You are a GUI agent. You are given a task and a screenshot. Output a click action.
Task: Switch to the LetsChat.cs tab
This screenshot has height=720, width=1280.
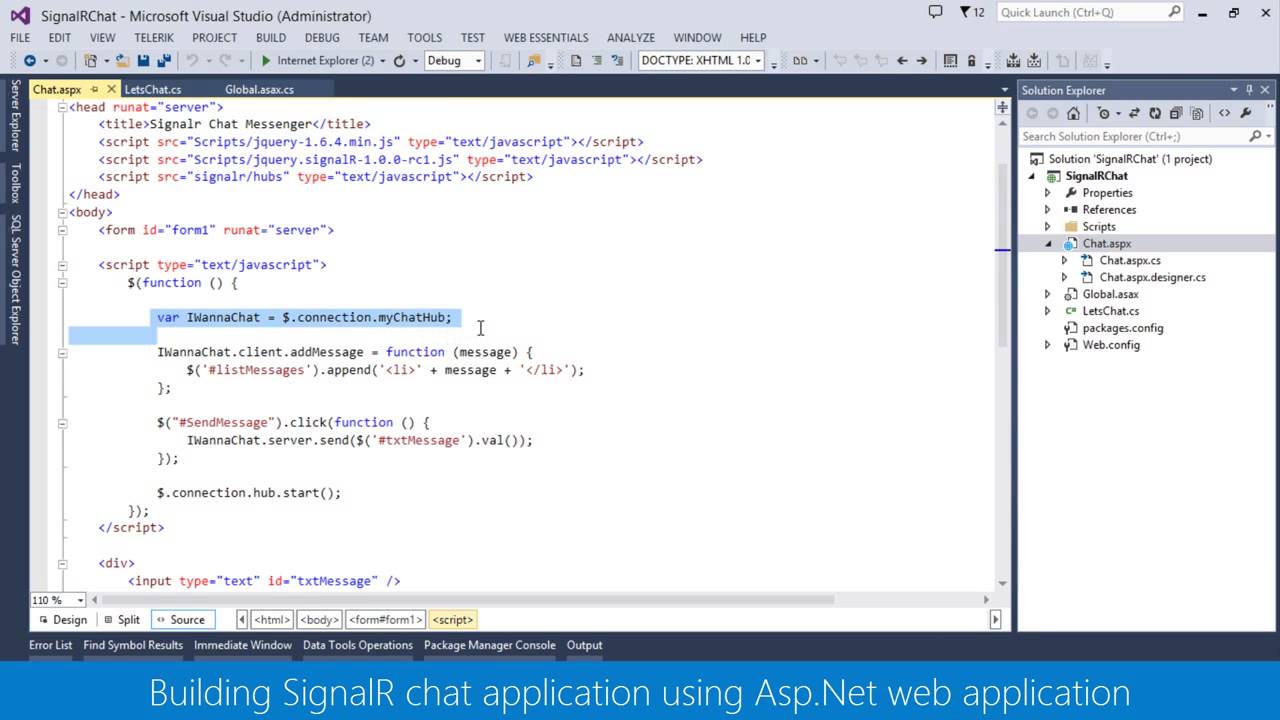[x=153, y=90]
